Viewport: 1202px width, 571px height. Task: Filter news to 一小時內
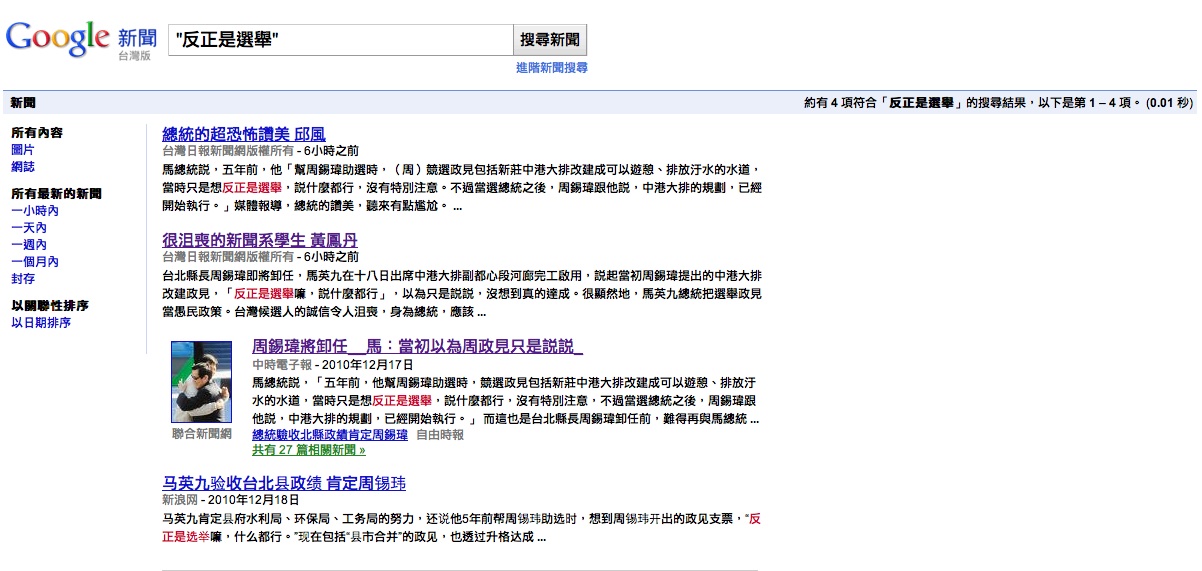(35, 211)
